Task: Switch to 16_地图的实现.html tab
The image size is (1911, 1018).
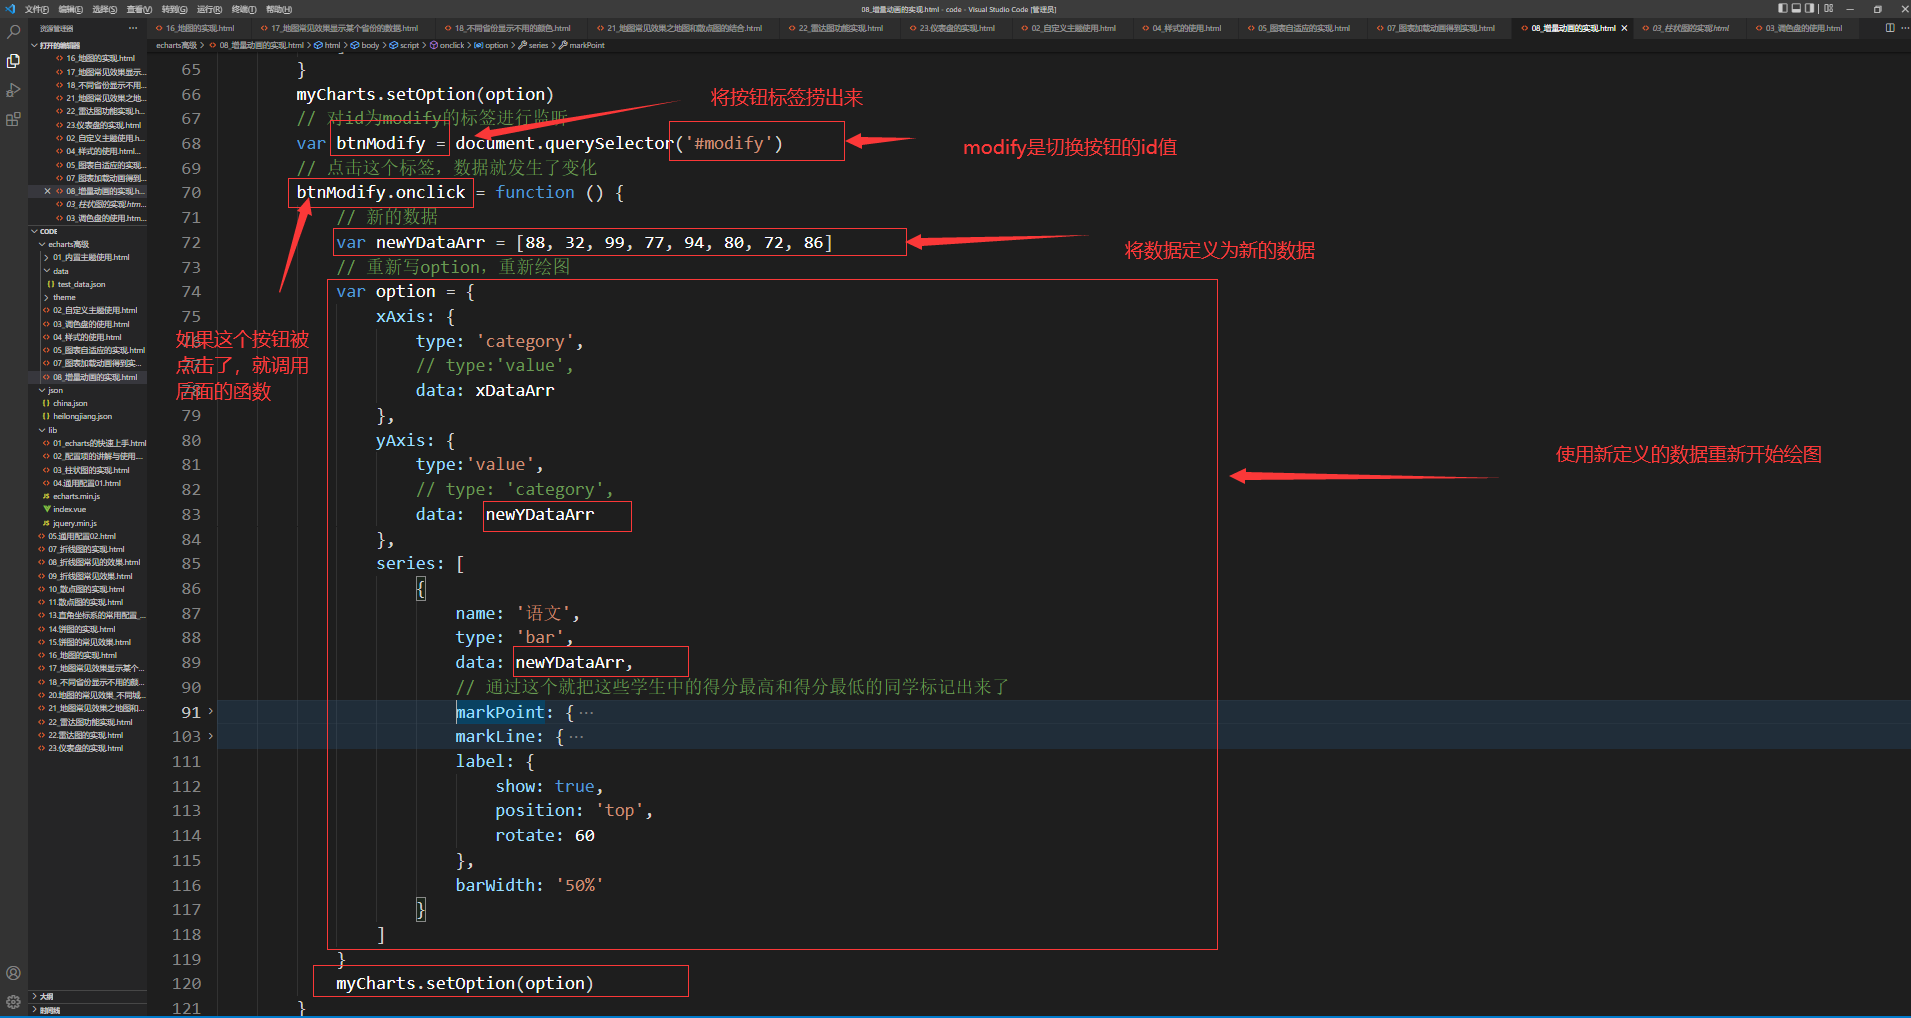Action: (x=200, y=28)
